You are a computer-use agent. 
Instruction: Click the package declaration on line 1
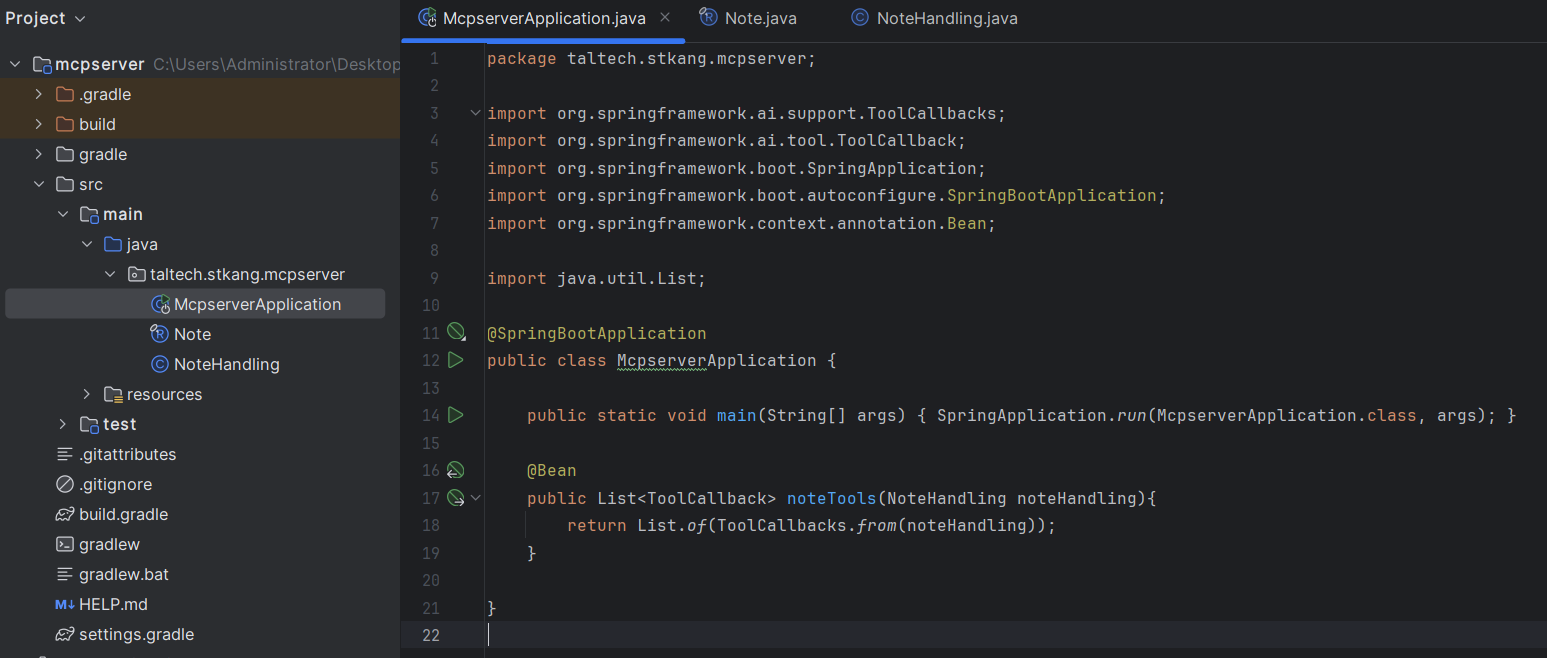coord(652,58)
